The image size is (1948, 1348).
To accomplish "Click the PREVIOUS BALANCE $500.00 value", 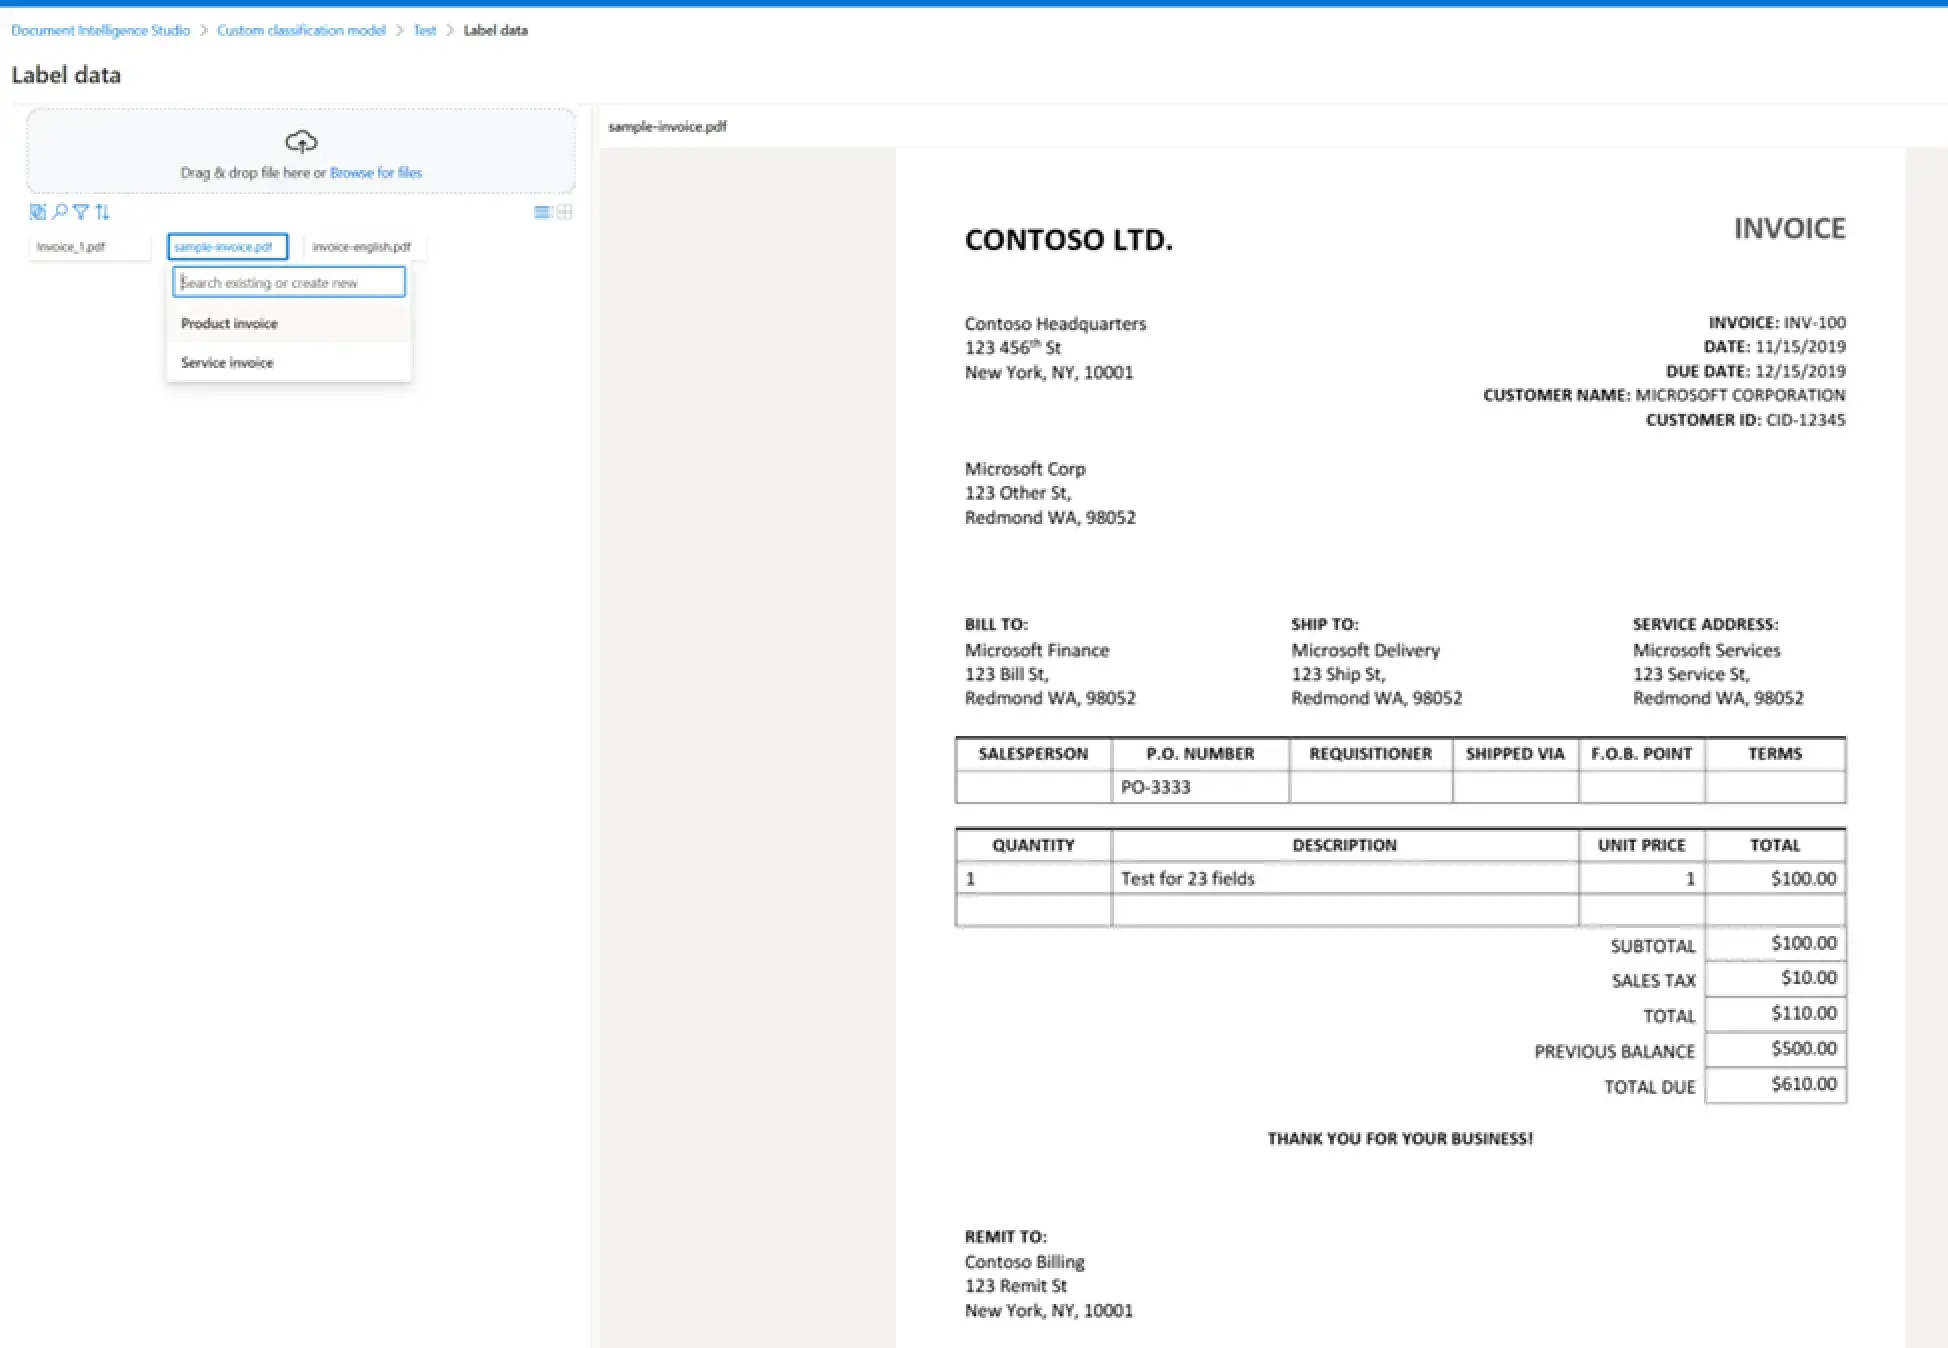I will pyautogui.click(x=1804, y=1048).
